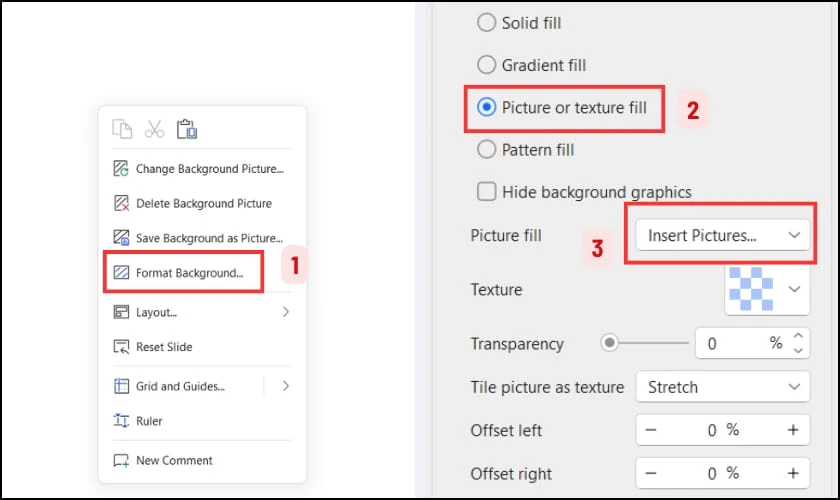
Task: Select the Solid fill radio button
Action: (x=486, y=23)
